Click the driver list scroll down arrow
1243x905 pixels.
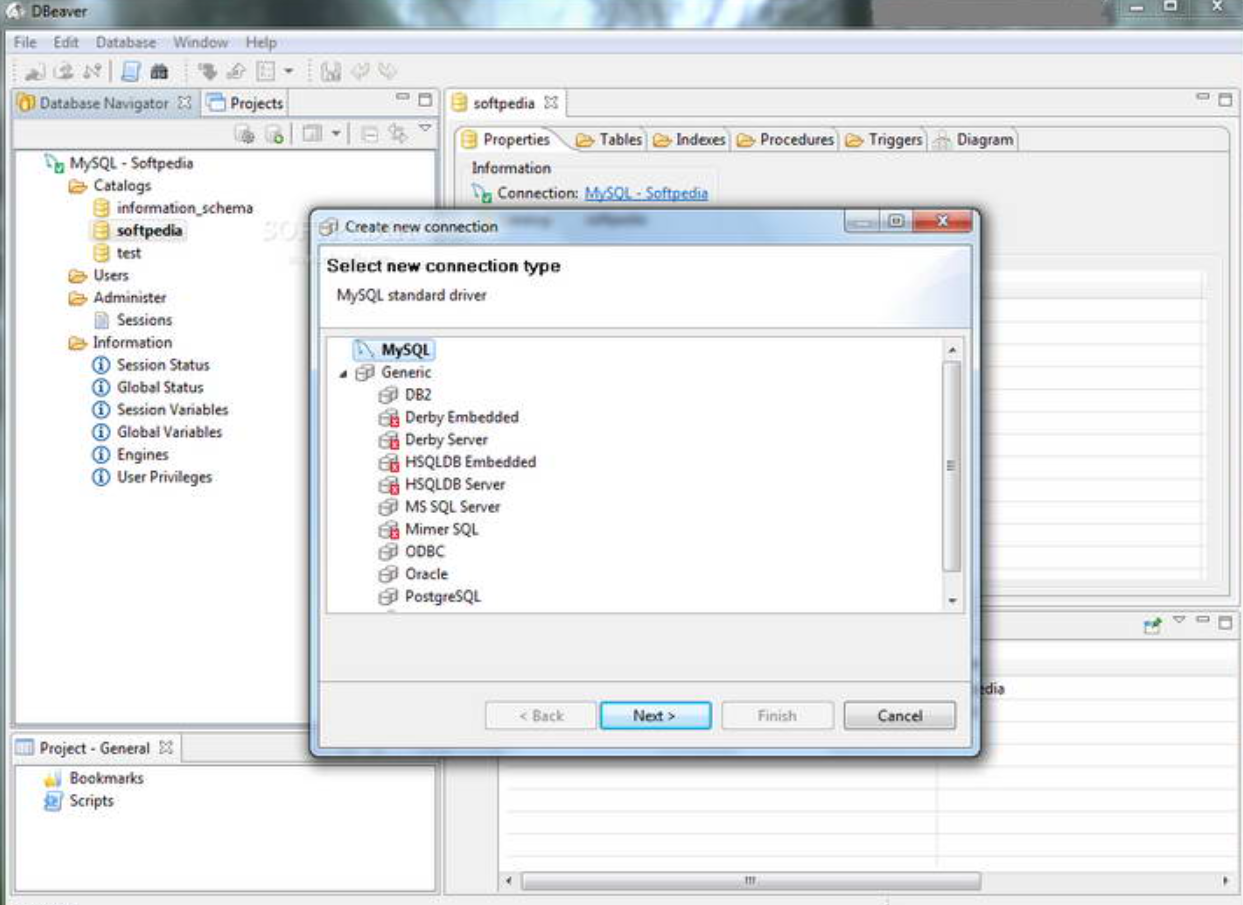coord(951,601)
